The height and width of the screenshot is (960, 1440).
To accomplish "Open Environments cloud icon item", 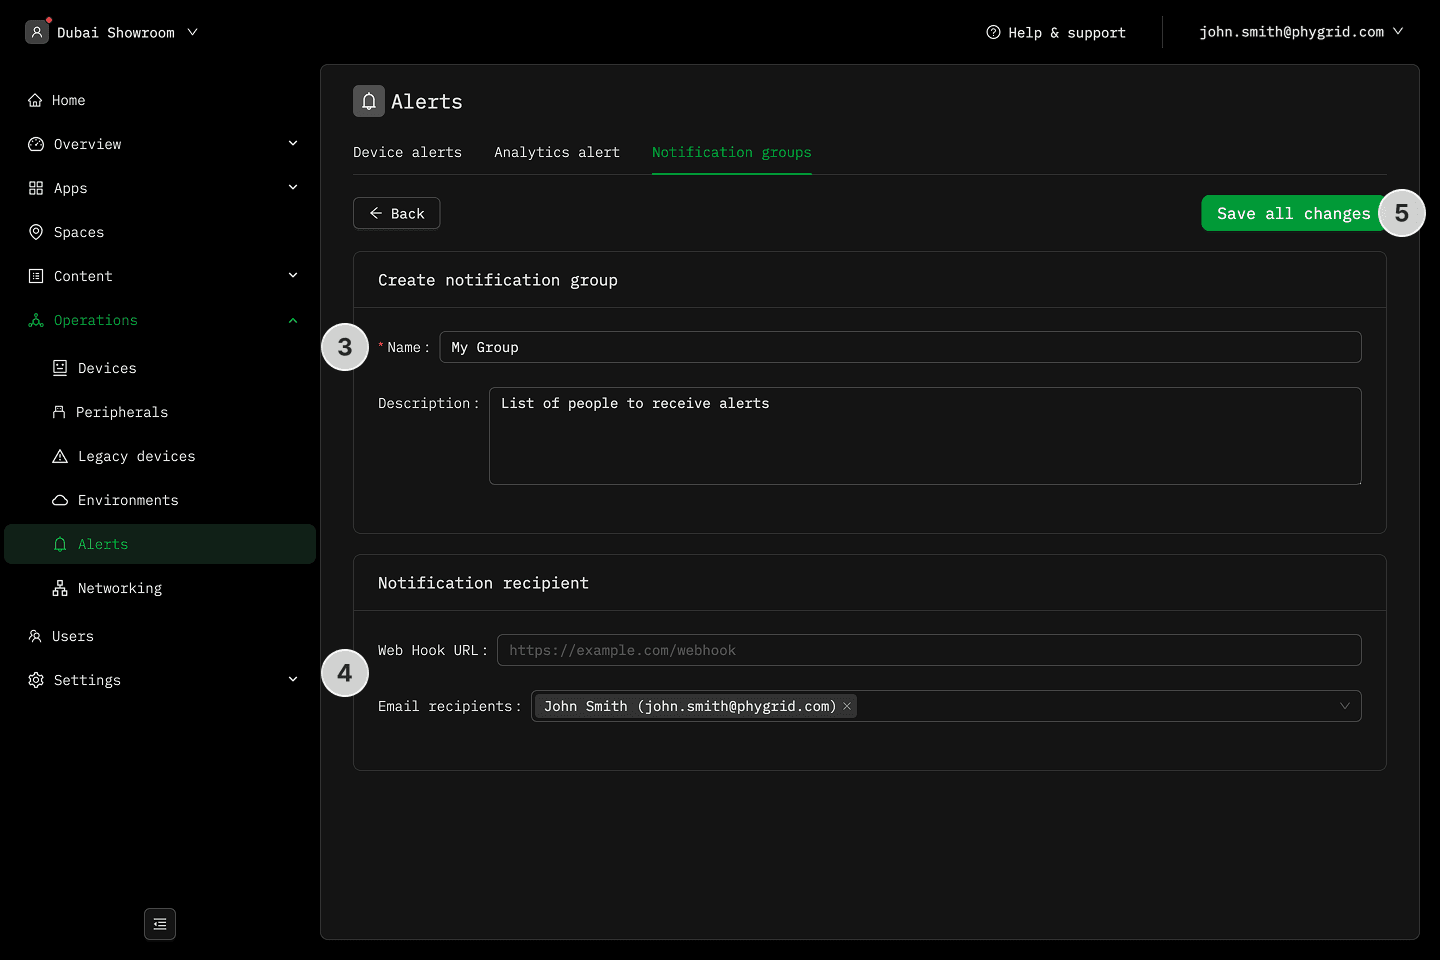I will (60, 500).
